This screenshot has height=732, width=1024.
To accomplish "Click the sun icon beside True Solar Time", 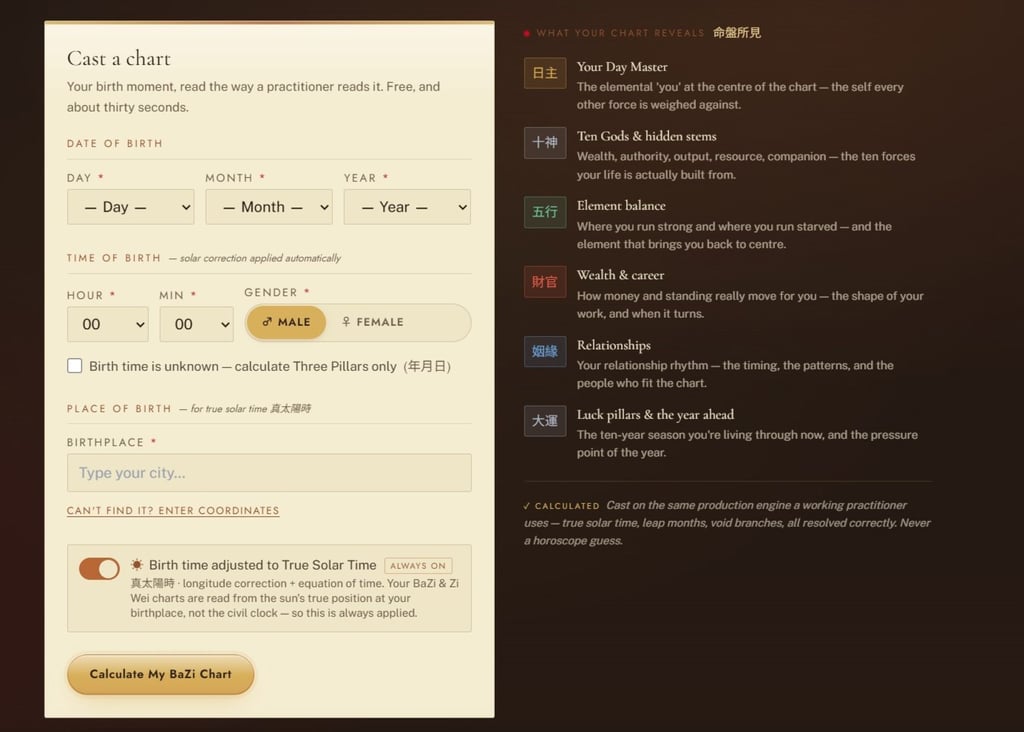I will 136,565.
